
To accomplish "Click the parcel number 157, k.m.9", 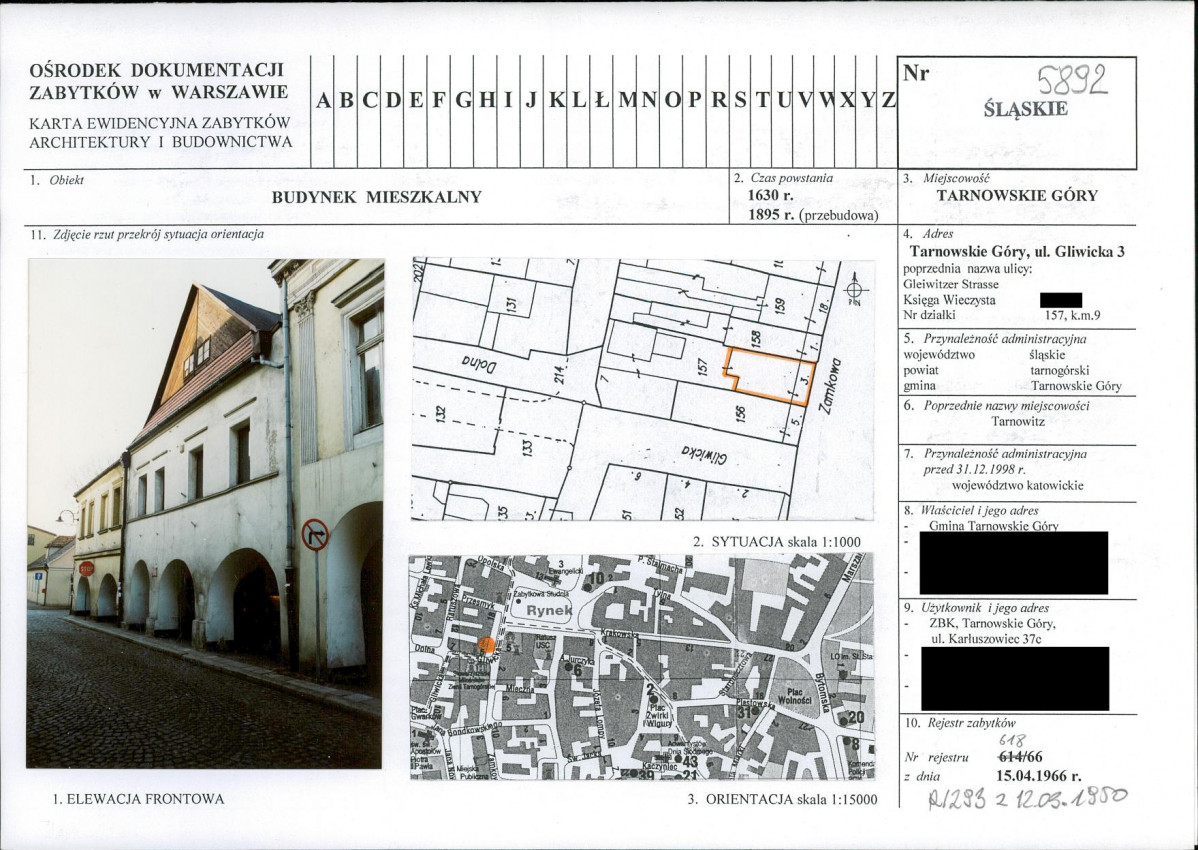I will coord(1073,315).
